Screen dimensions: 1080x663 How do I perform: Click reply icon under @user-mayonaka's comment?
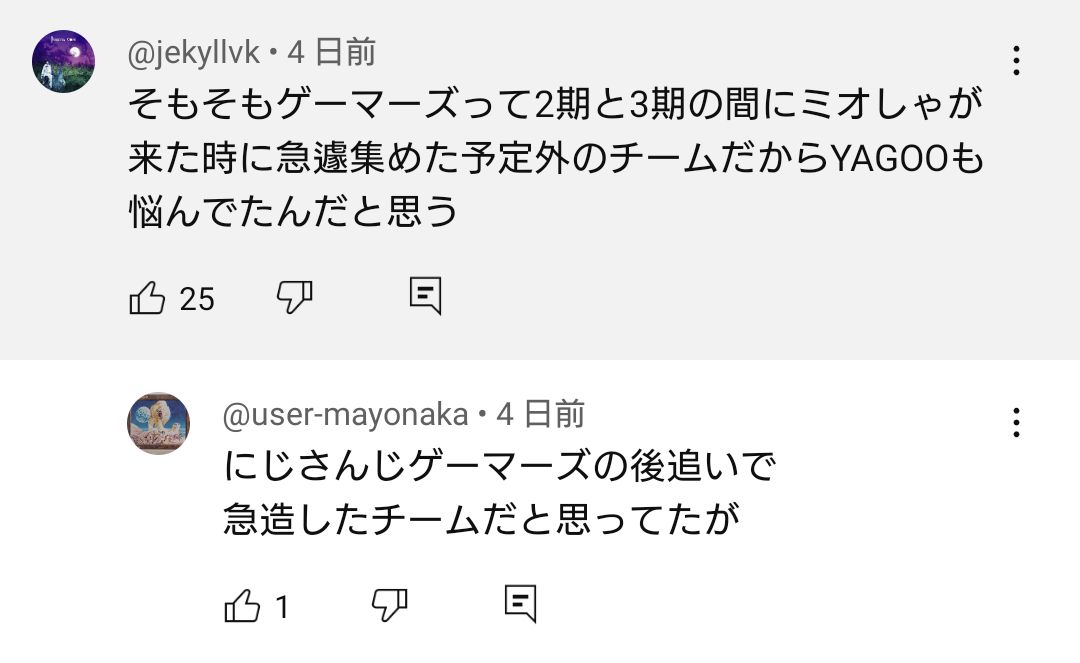pos(521,603)
